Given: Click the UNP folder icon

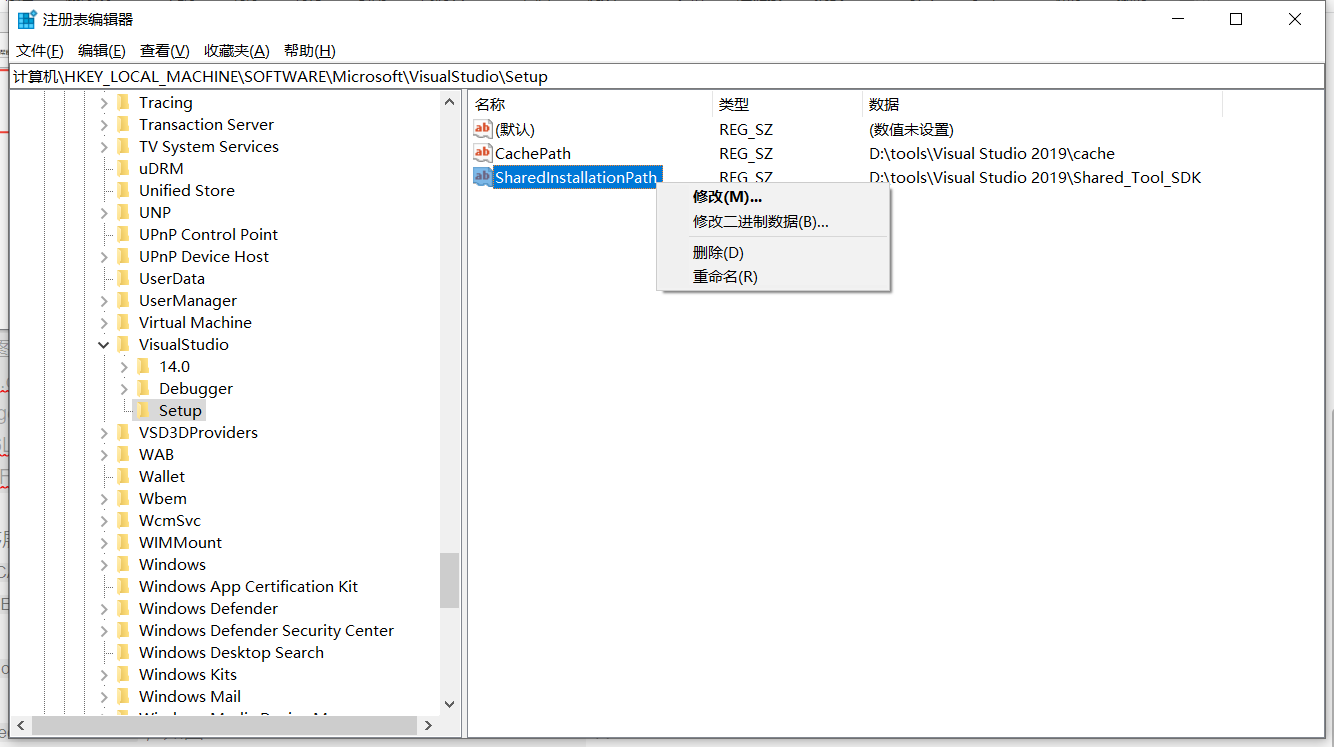Looking at the screenshot, I should click(123, 212).
